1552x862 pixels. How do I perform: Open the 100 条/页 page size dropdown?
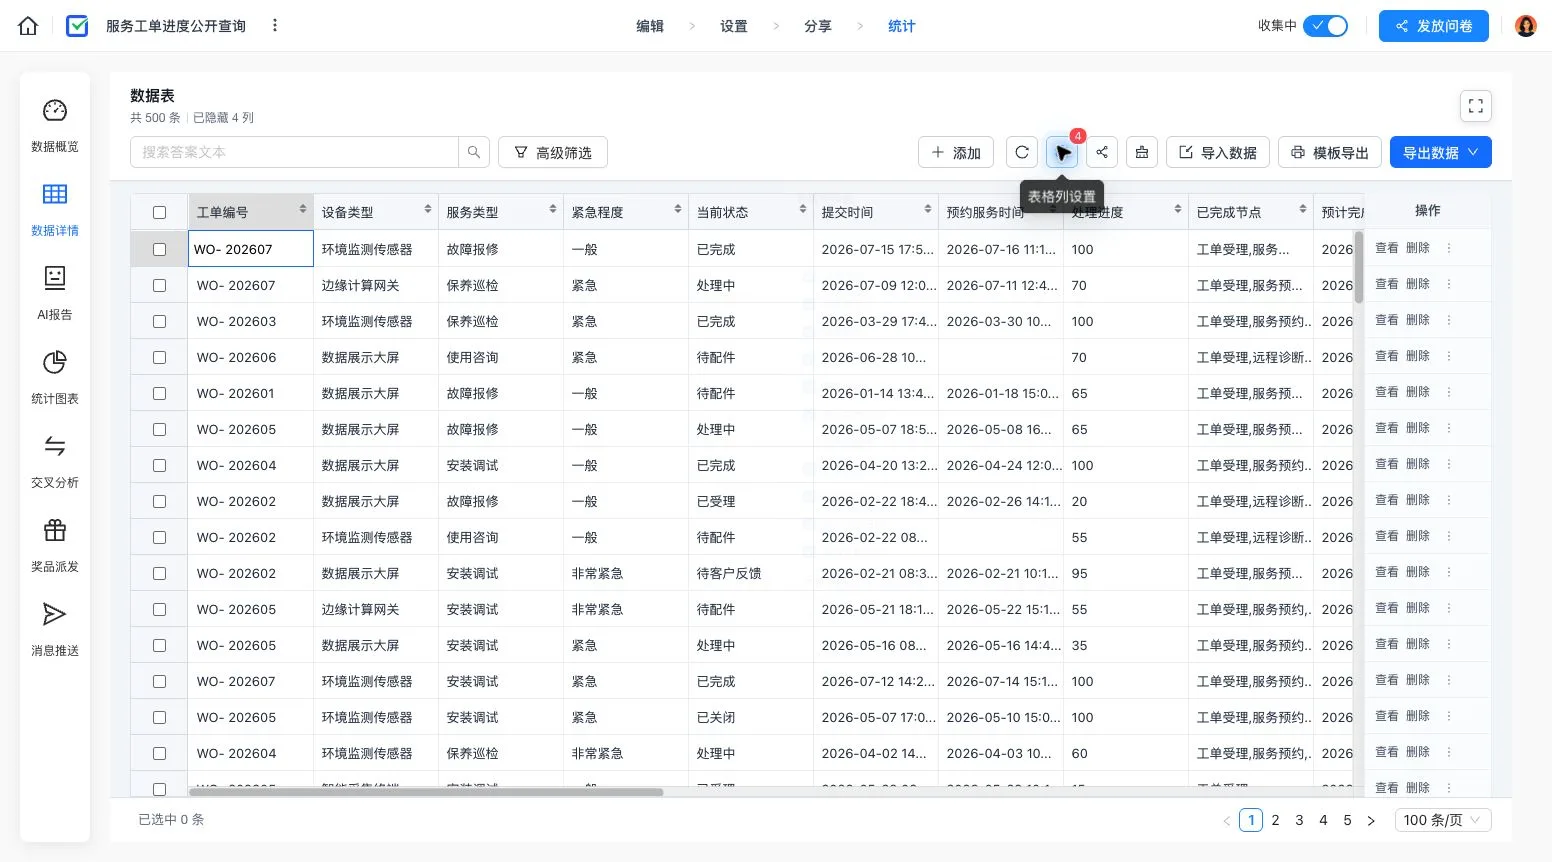coord(1442,820)
